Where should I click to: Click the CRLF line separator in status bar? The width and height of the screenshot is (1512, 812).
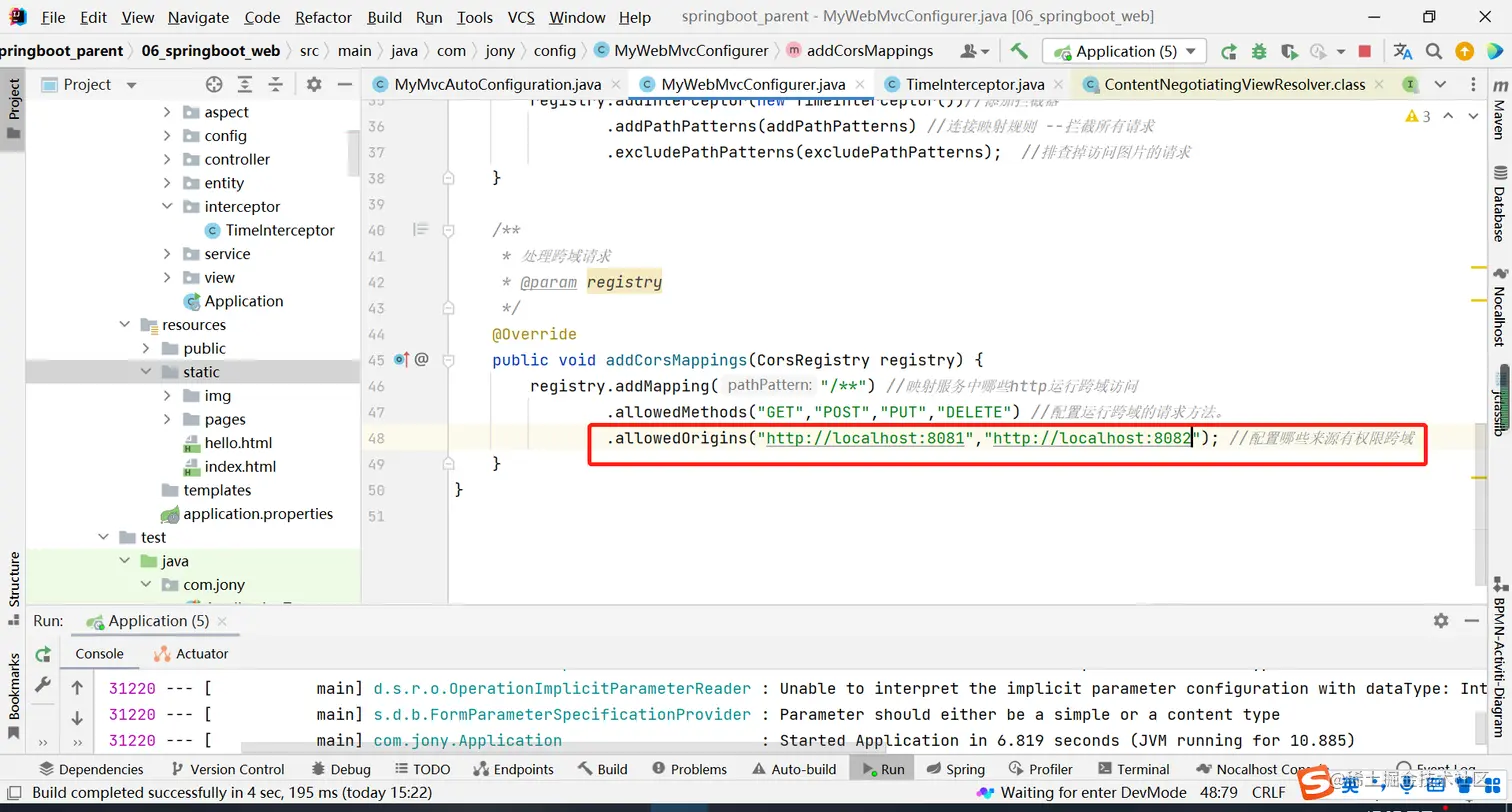(1269, 793)
